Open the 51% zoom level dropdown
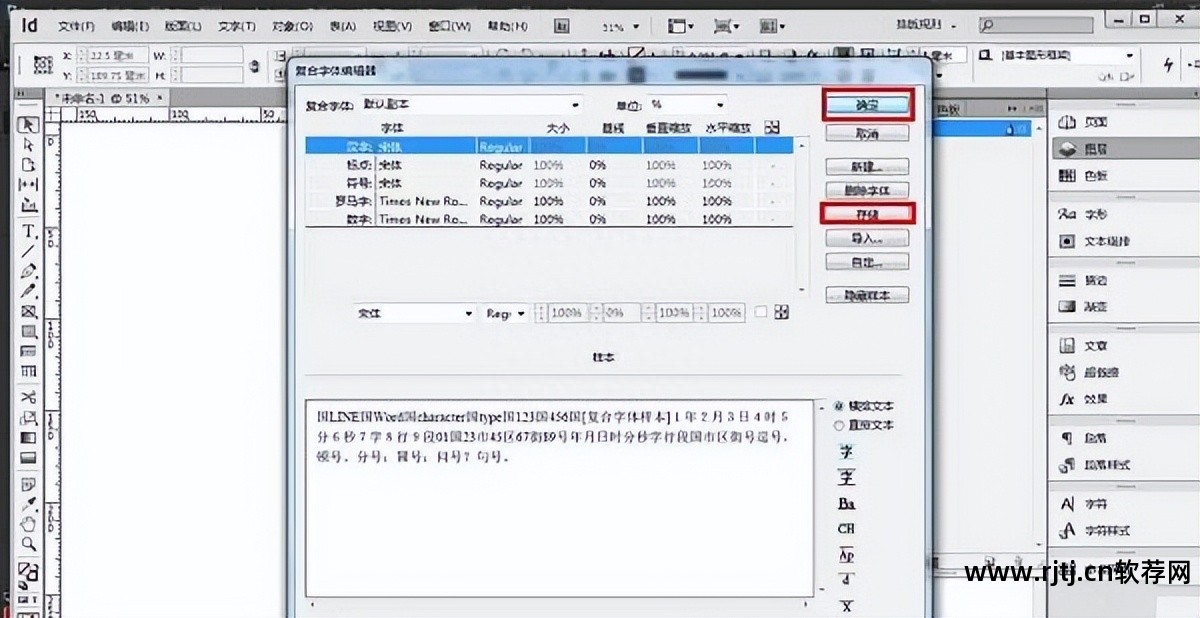Image resolution: width=1200 pixels, height=618 pixels. (x=621, y=27)
